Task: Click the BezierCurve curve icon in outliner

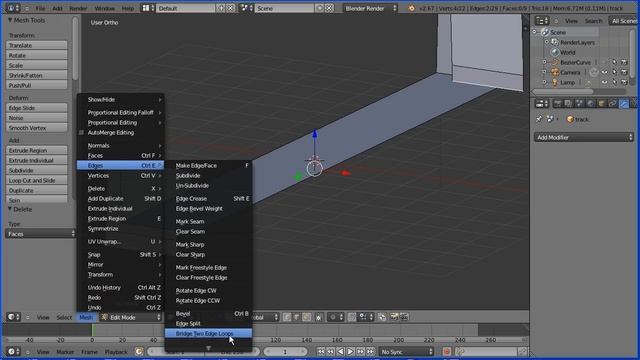Action: point(555,62)
